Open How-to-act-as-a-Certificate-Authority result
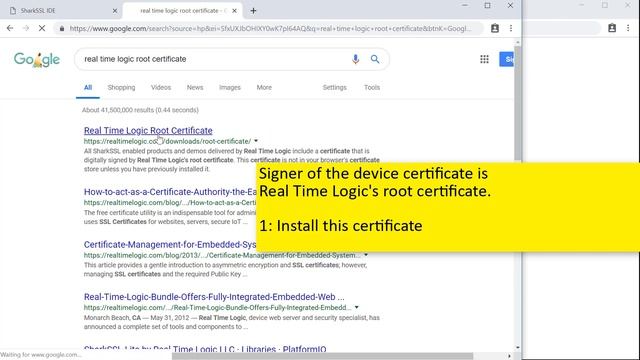640x360 pixels. (170, 192)
